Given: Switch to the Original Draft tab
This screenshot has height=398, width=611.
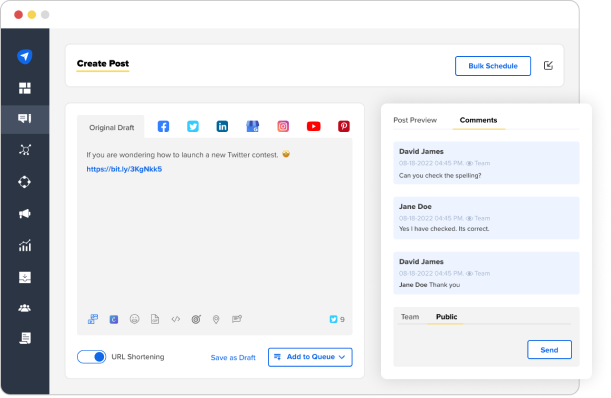Looking at the screenshot, I should [x=111, y=127].
